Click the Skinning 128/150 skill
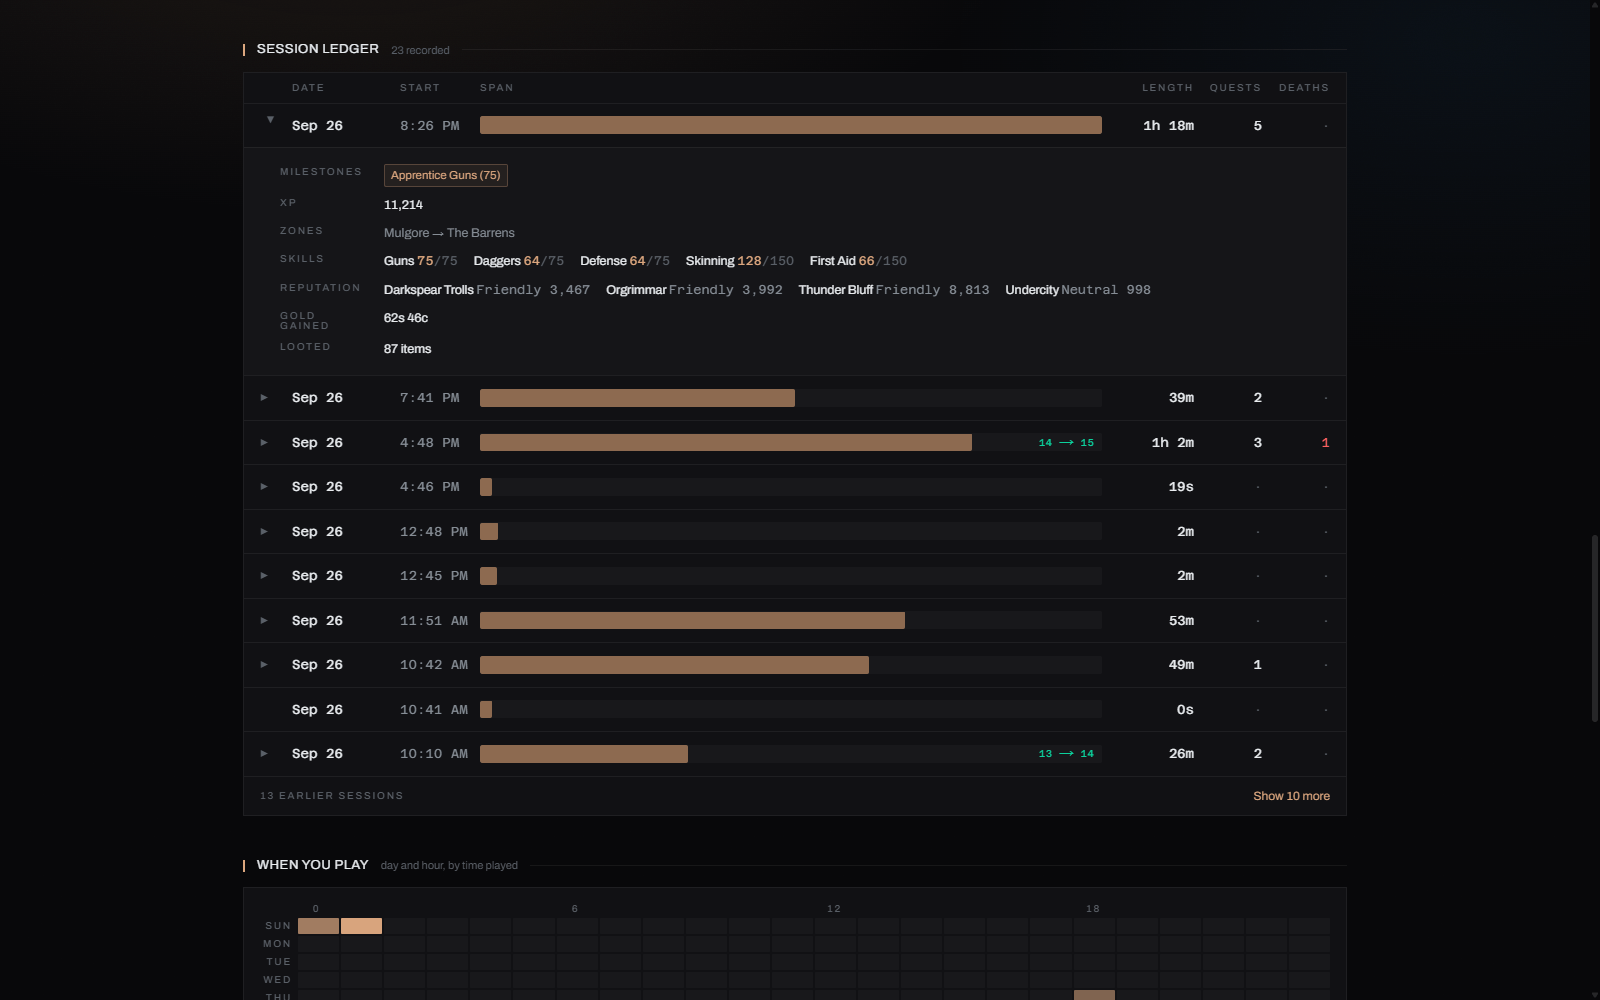 click(x=740, y=261)
